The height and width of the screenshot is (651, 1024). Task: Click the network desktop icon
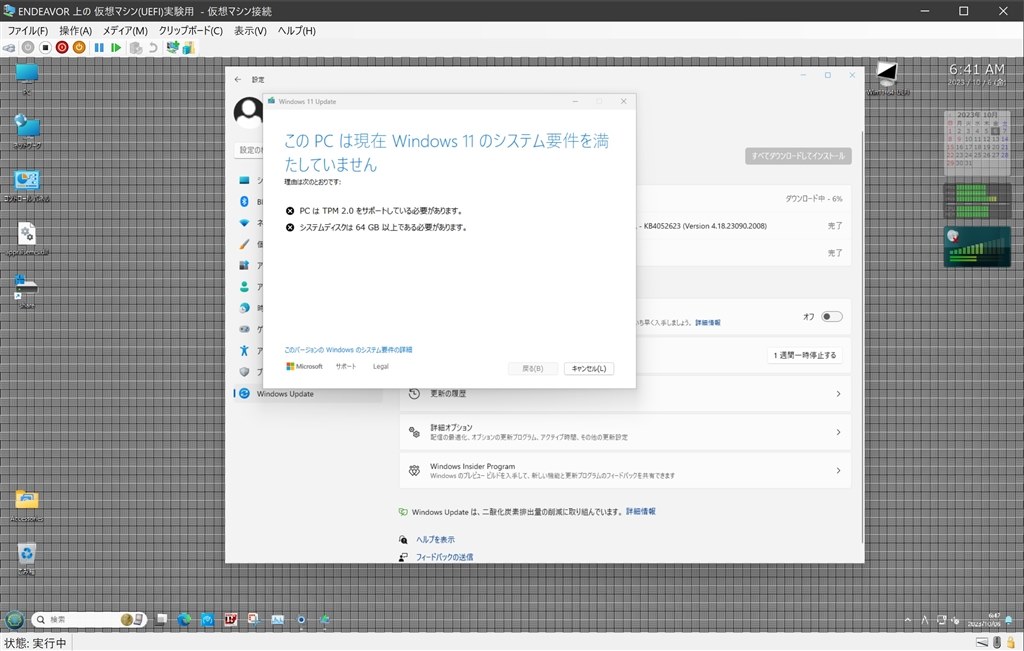coord(27,132)
